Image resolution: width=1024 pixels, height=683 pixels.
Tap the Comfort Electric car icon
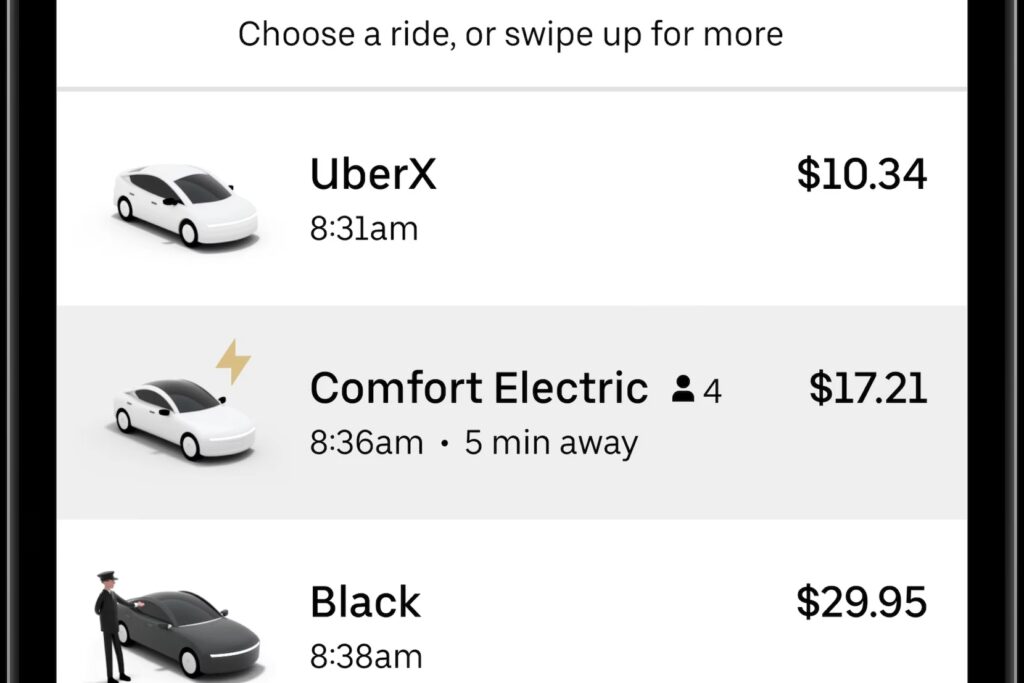point(184,417)
